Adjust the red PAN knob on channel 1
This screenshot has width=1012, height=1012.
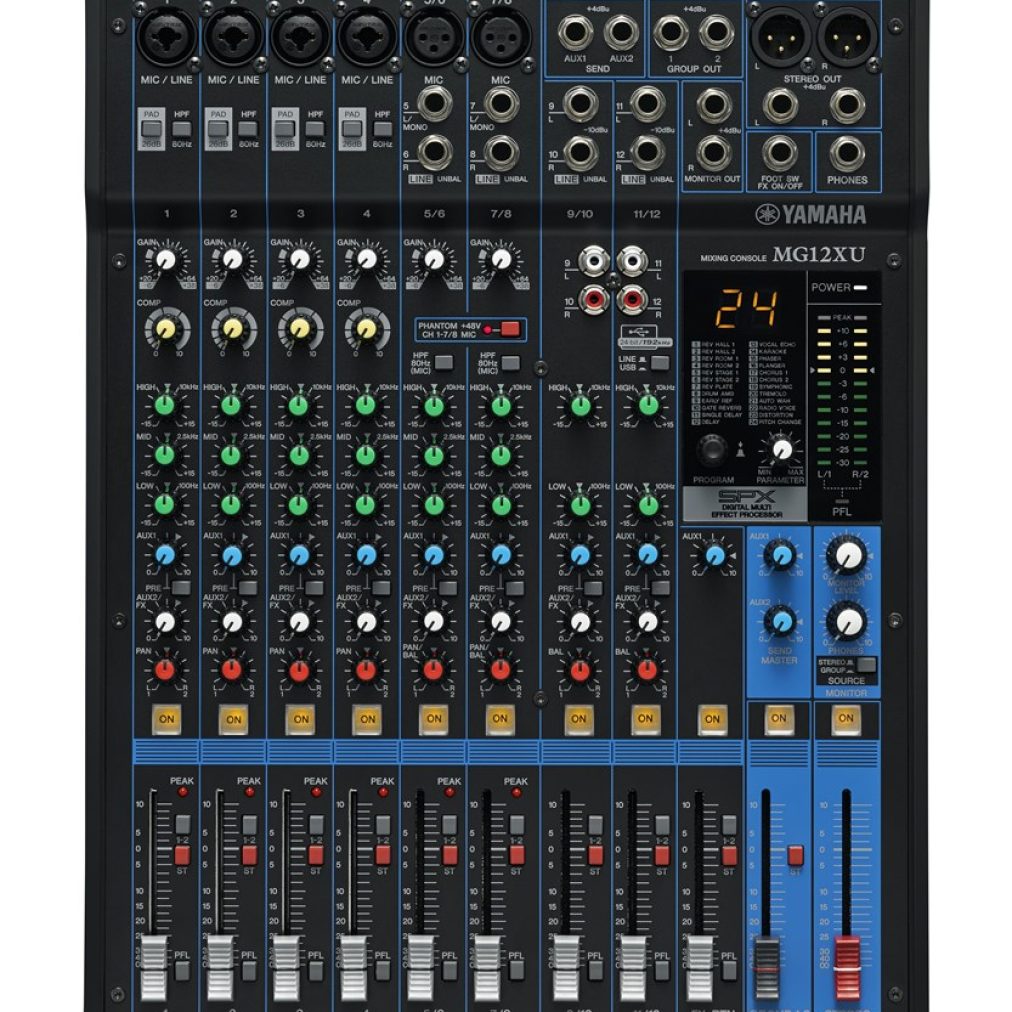pos(165,671)
